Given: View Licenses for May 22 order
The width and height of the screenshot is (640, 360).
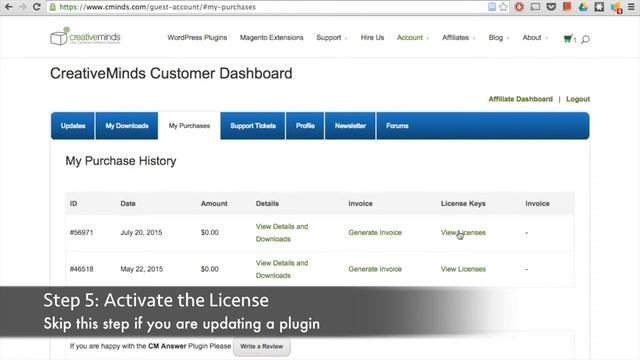Looking at the screenshot, I should (463, 269).
